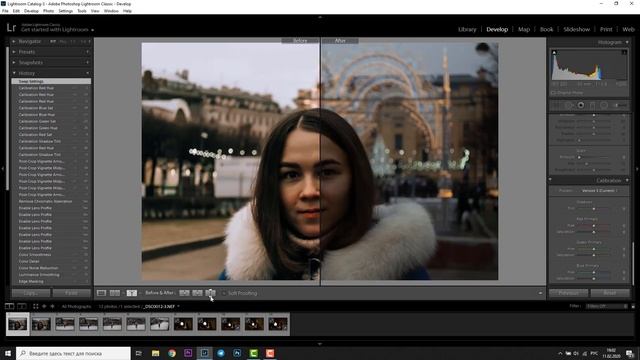Toggle the Calibration panel on/off switch
Screen dimensions: 640x360
[550, 180]
